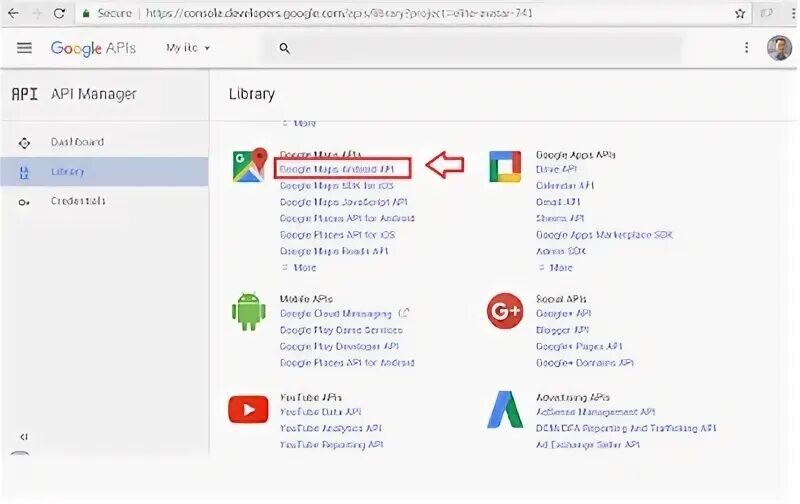Reload the page with the refresh icon
Screen dimensions: 800x504
coord(59,13)
